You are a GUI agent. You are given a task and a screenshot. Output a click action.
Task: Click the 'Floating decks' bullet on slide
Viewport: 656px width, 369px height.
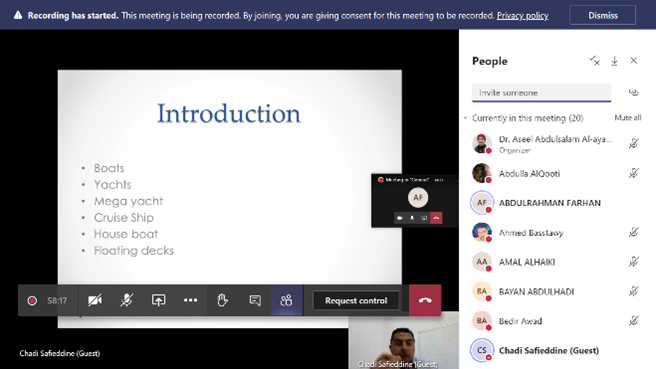133,251
